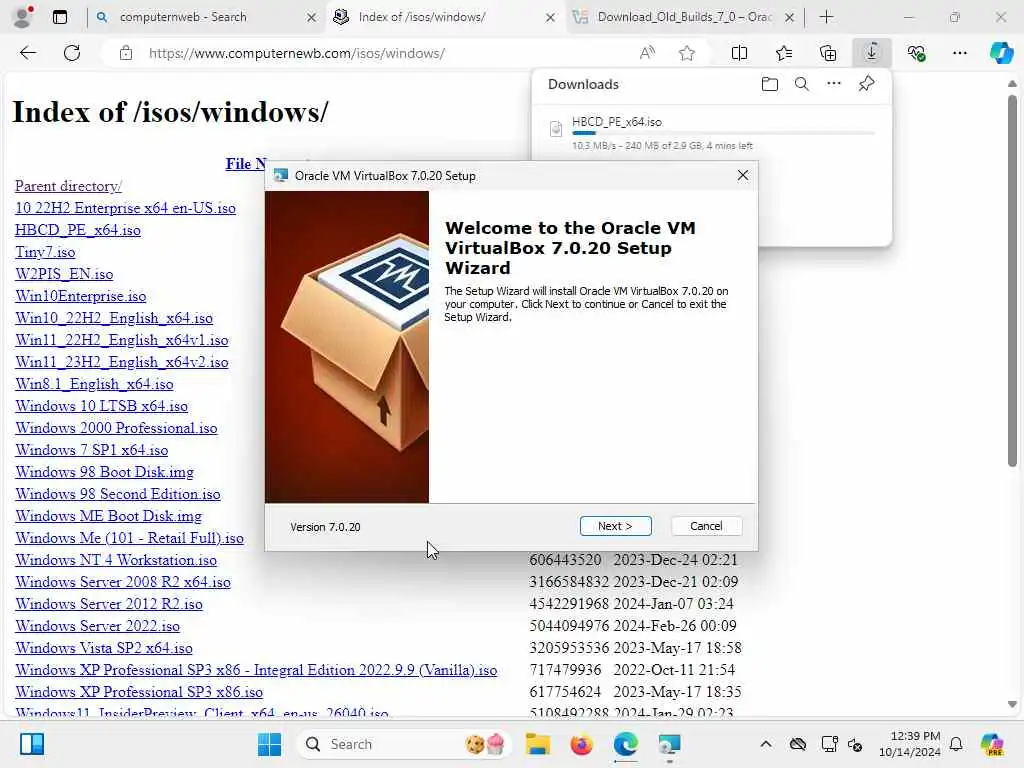Close the computernweb - Search tab
The image size is (1024, 768).
click(x=312, y=18)
